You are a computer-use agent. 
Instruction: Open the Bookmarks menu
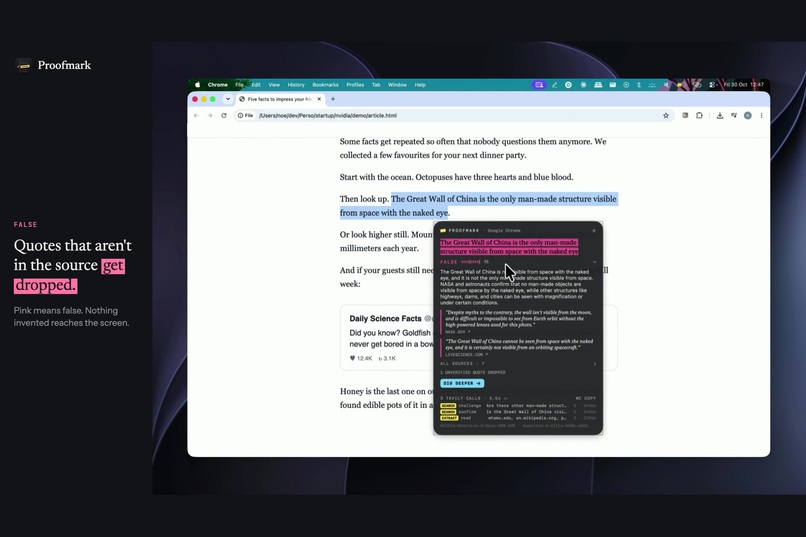pos(325,85)
